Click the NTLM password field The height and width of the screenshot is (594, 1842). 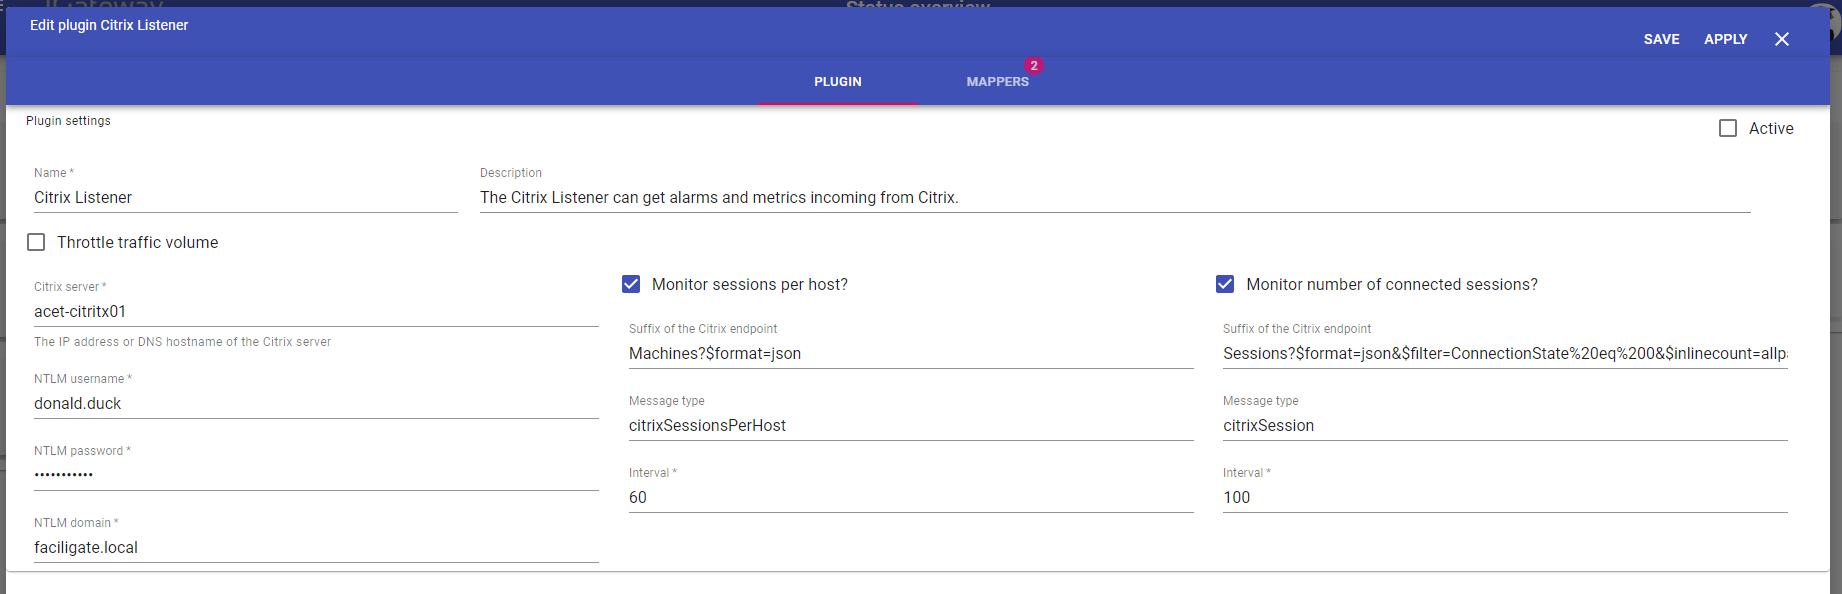pos(315,475)
